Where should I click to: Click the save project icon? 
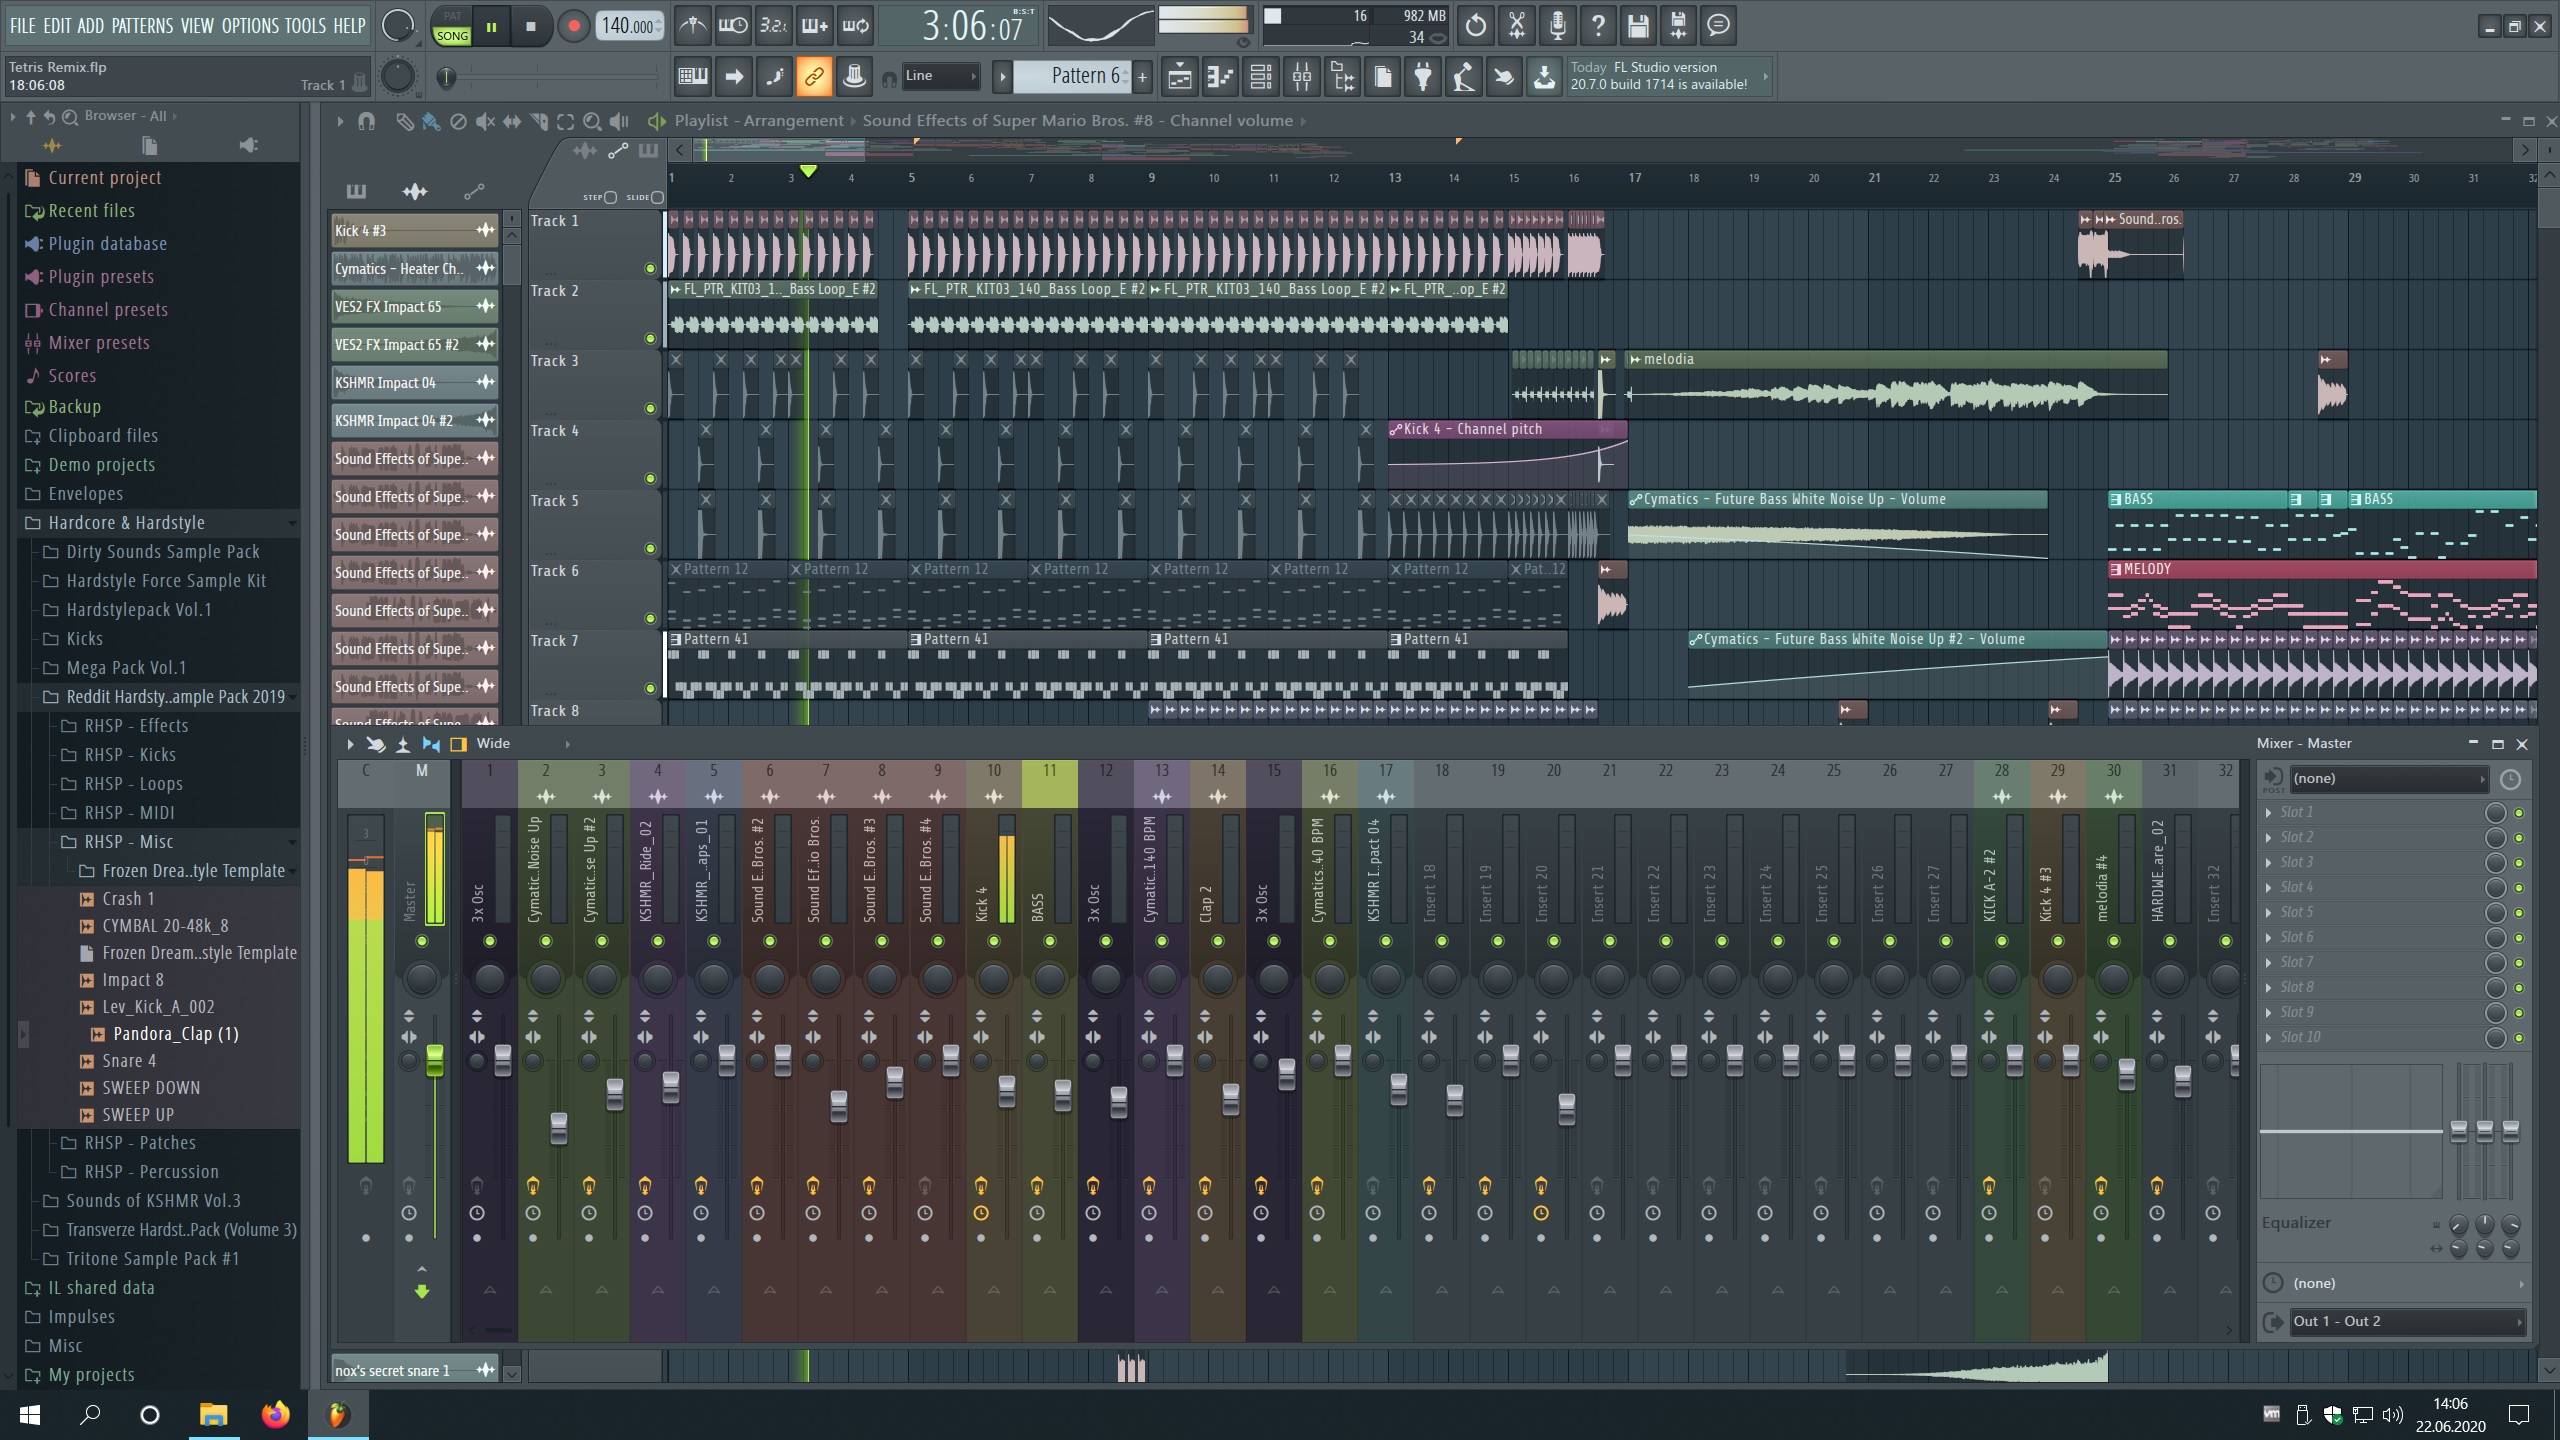[1637, 26]
